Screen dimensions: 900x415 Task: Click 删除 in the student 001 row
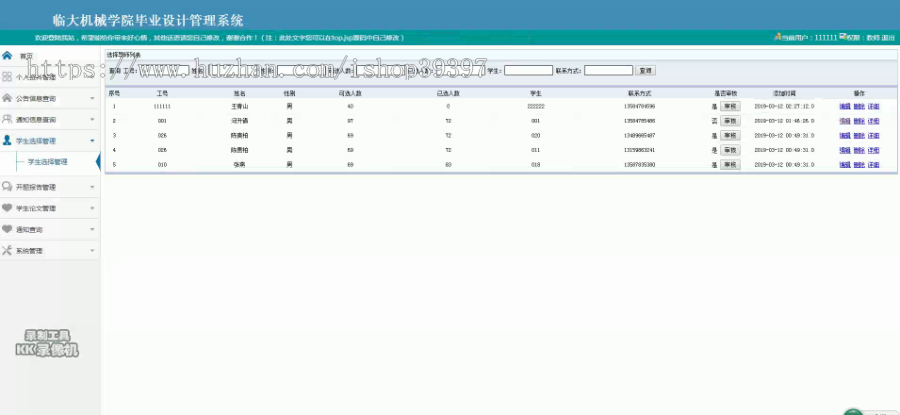(x=859, y=121)
